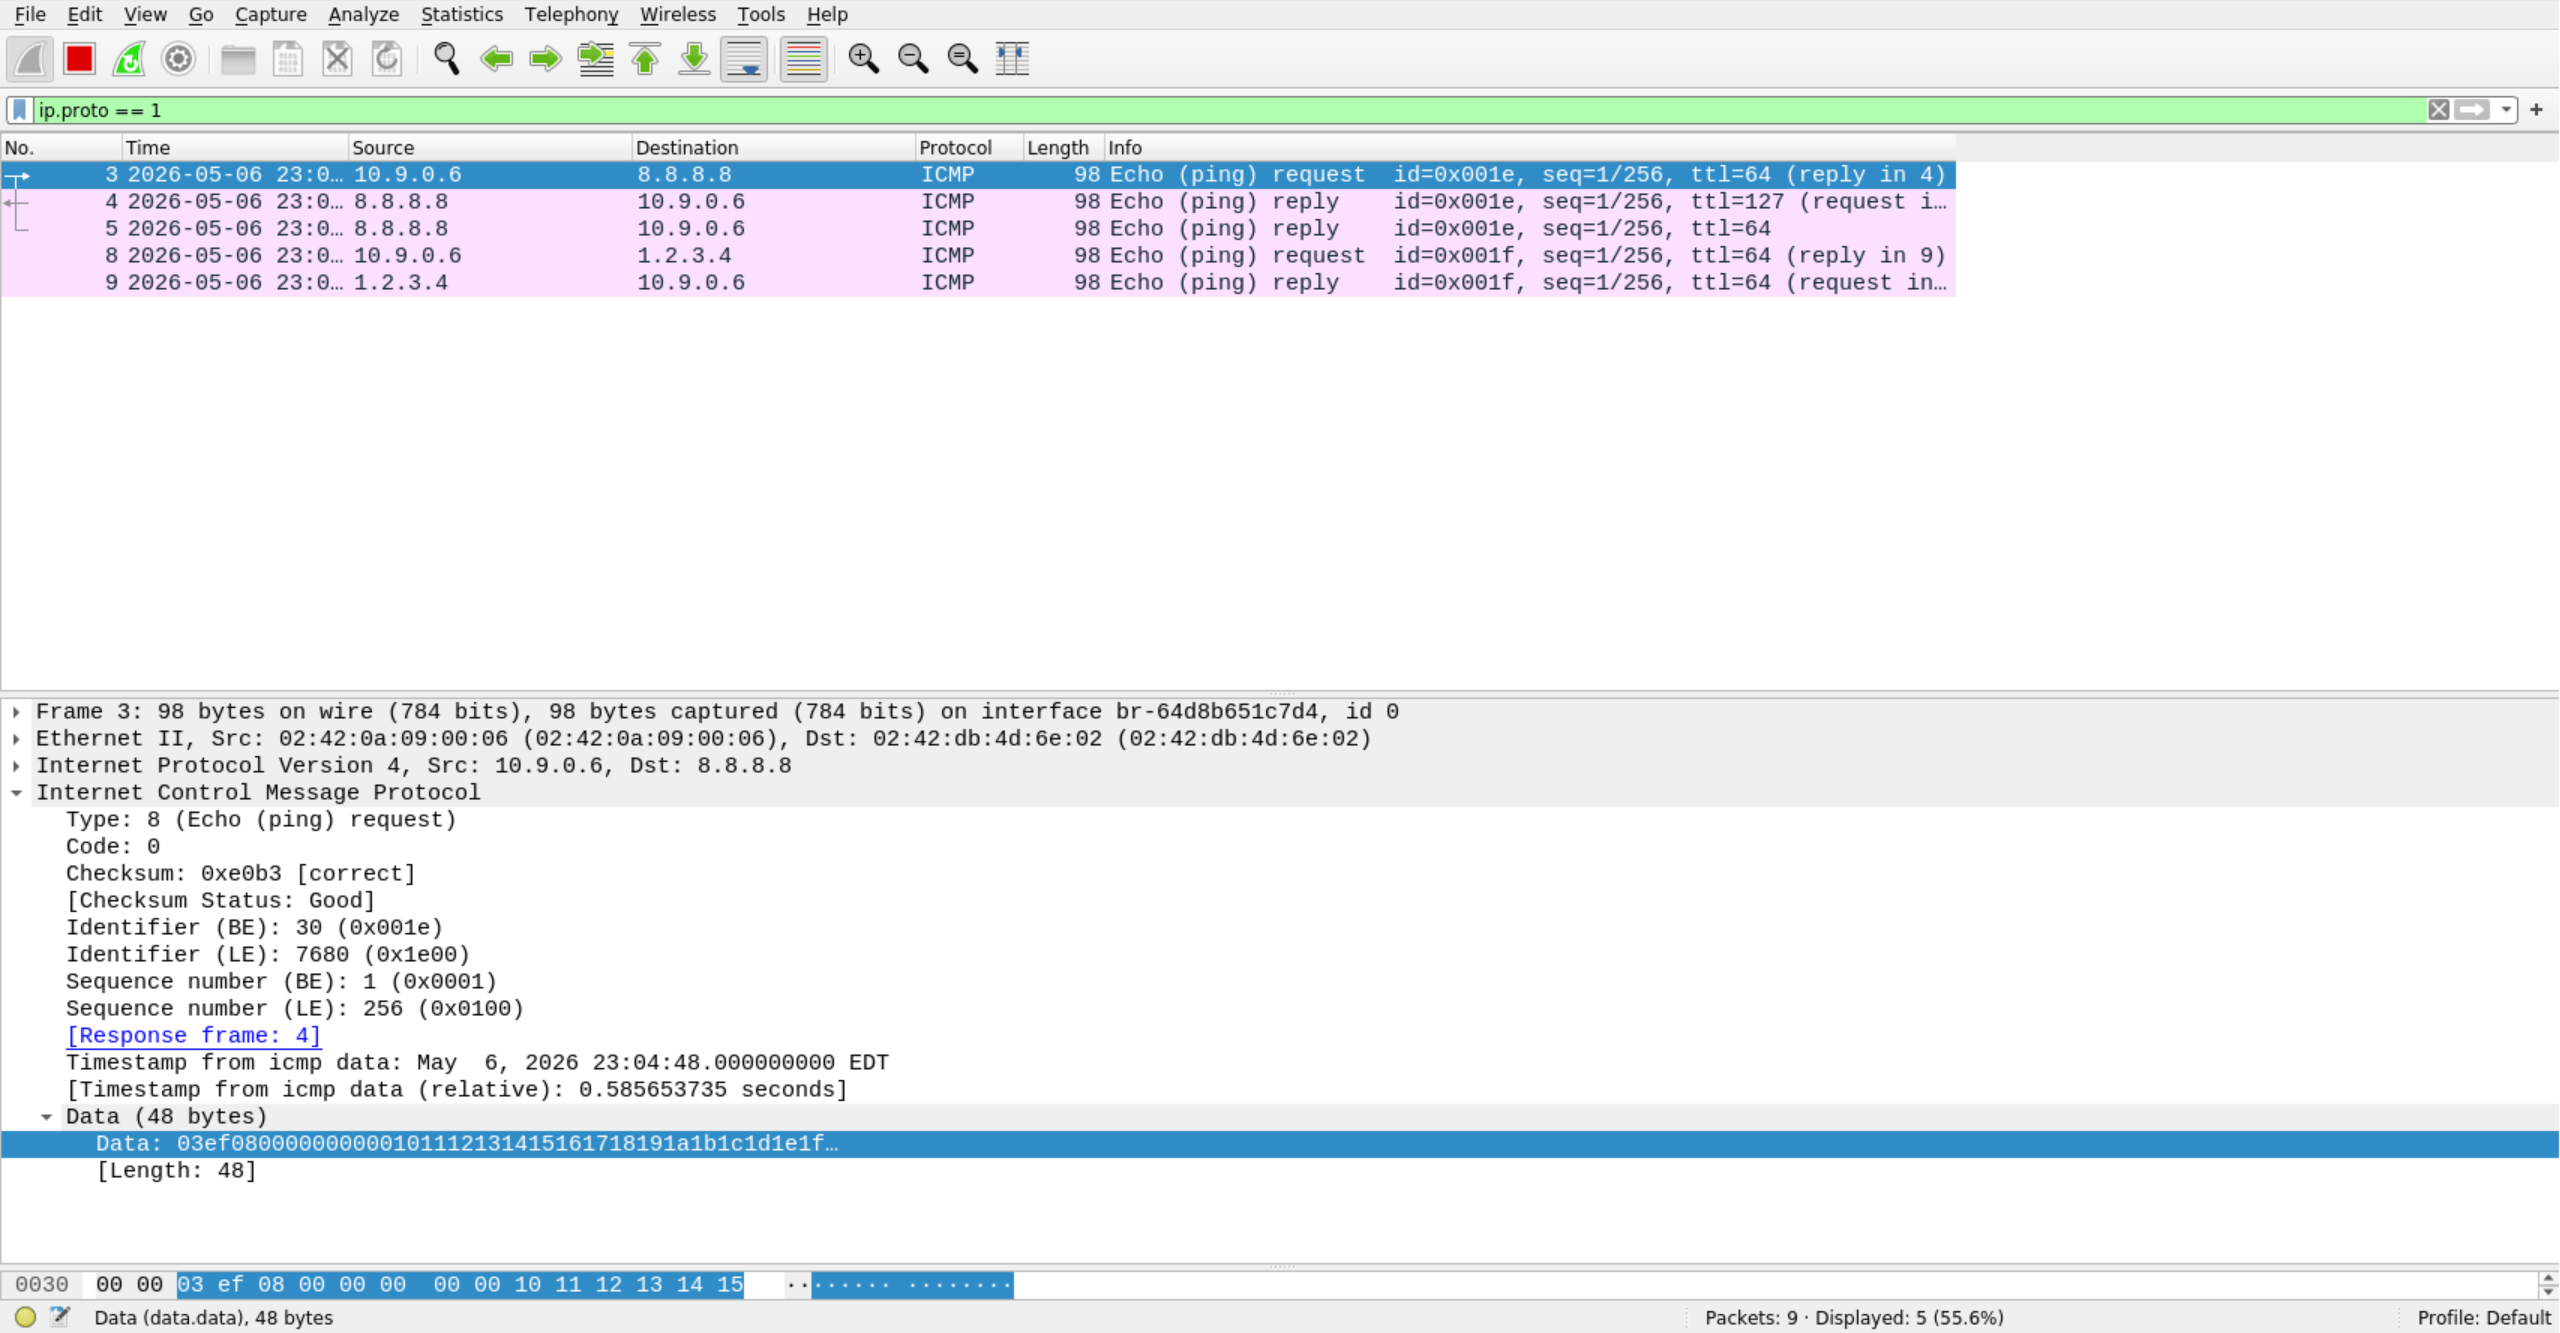Add a display filter button plus

[x=2537, y=110]
